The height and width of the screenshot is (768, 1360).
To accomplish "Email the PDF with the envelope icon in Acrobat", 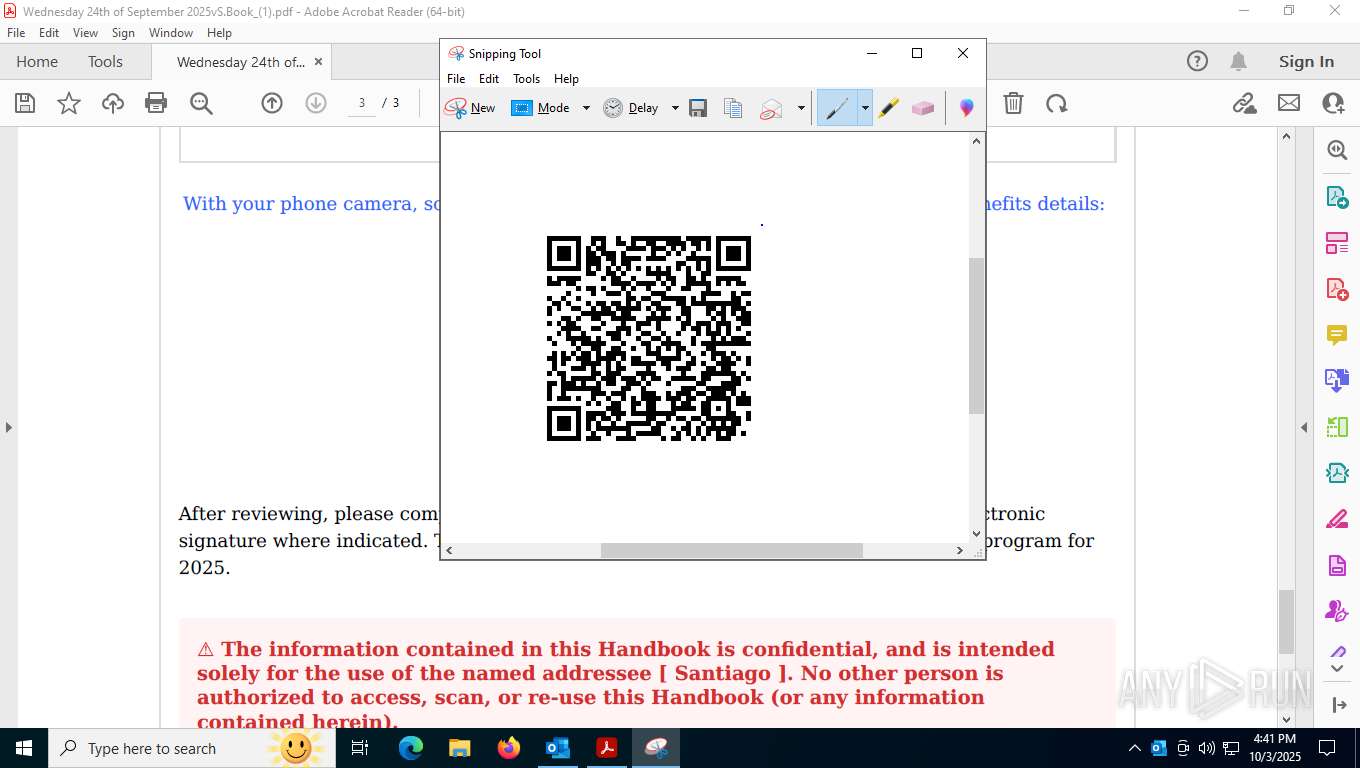I will point(1289,103).
